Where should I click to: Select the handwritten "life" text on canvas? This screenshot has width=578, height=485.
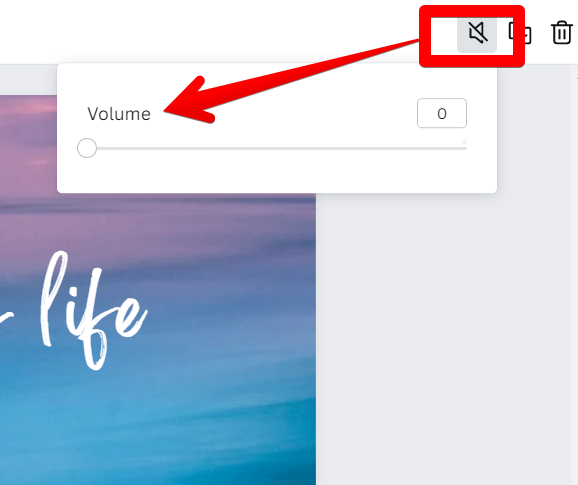[x=93, y=310]
